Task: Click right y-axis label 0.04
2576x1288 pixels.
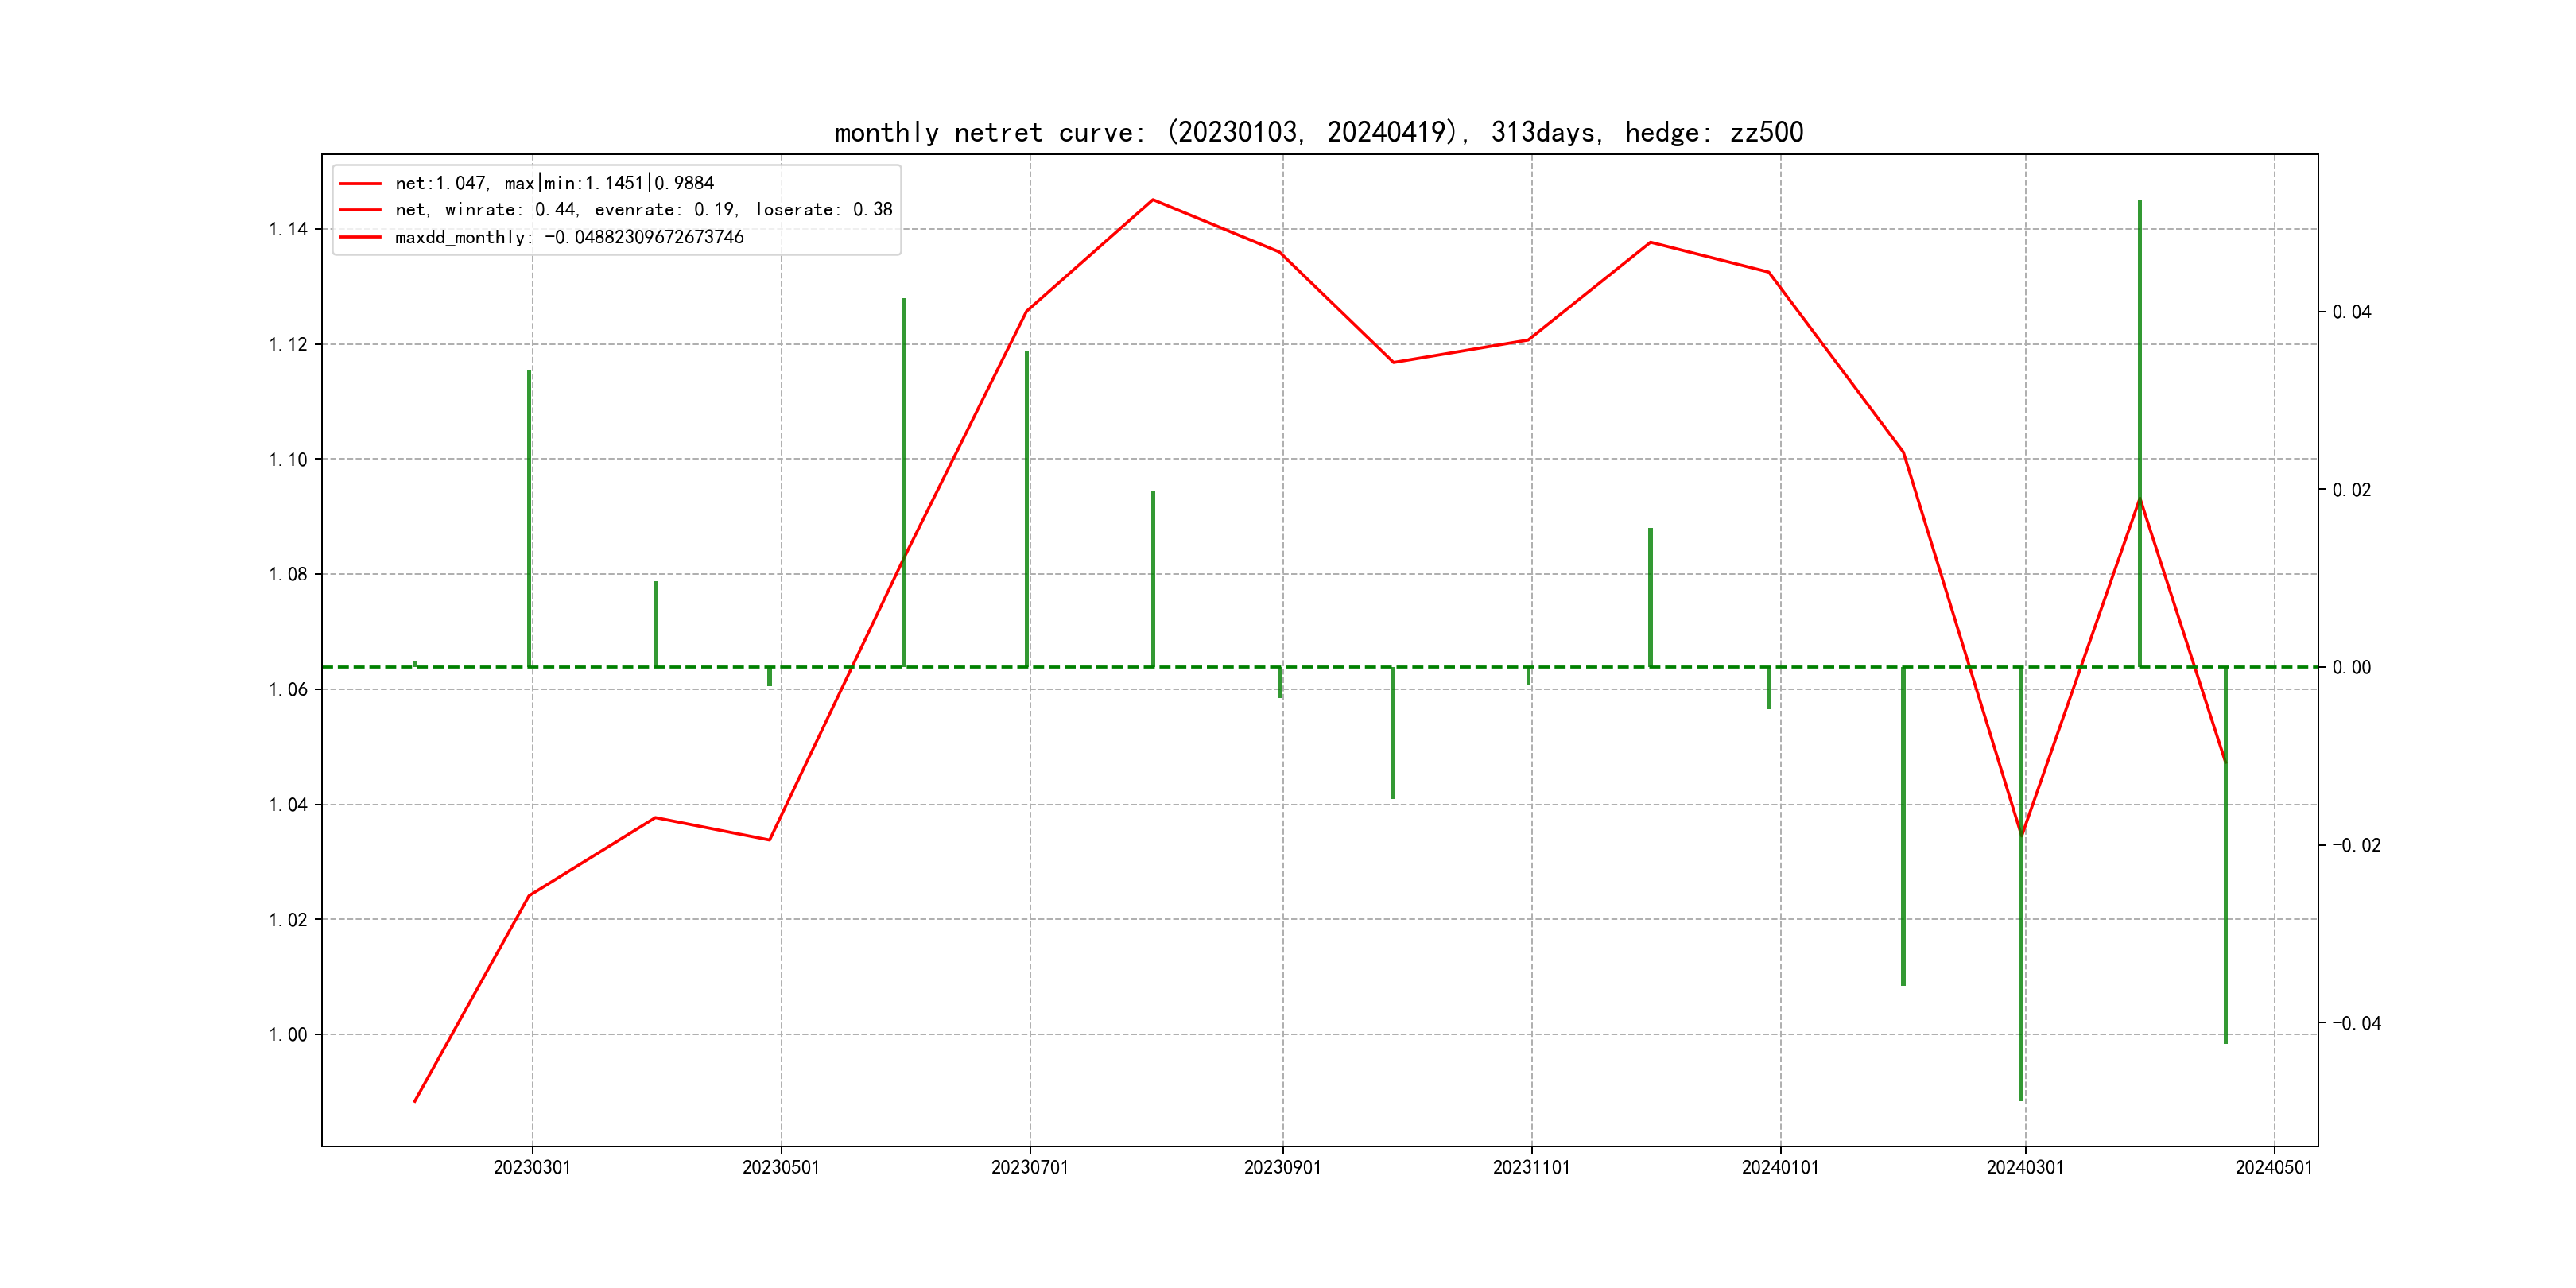Action: click(x=2351, y=312)
